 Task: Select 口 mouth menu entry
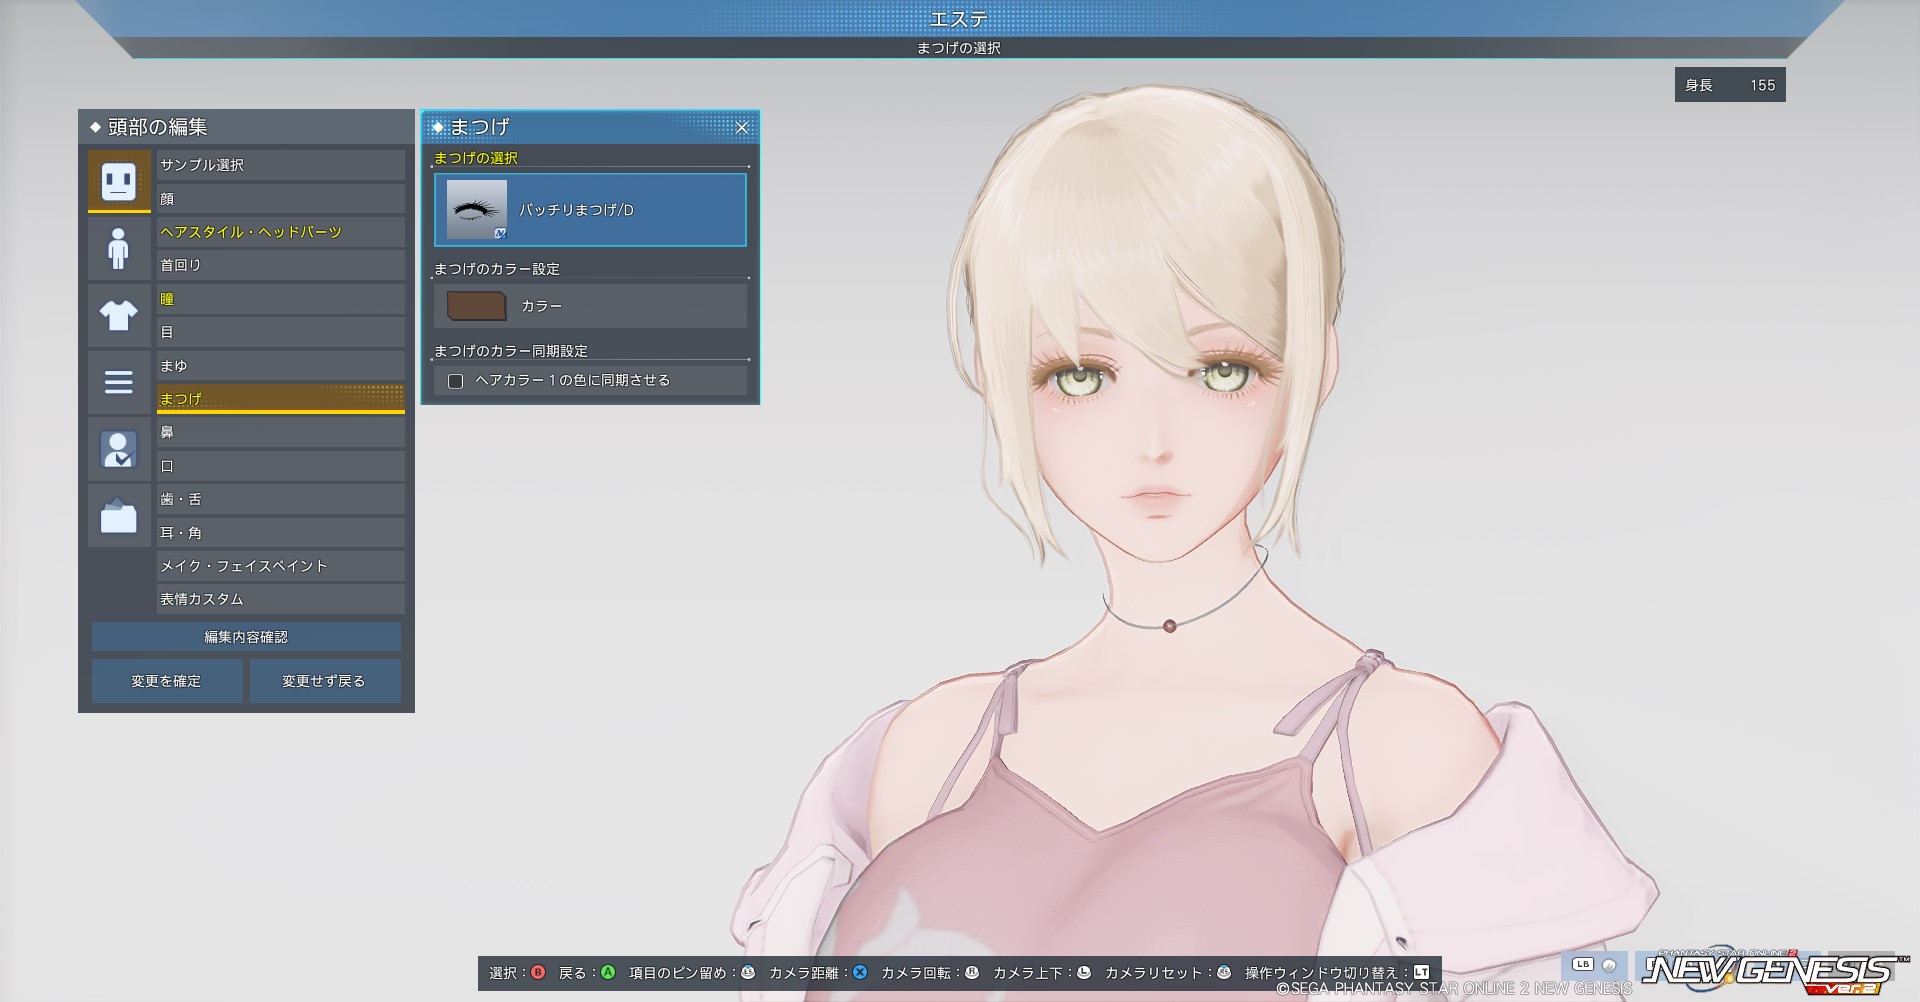point(280,466)
